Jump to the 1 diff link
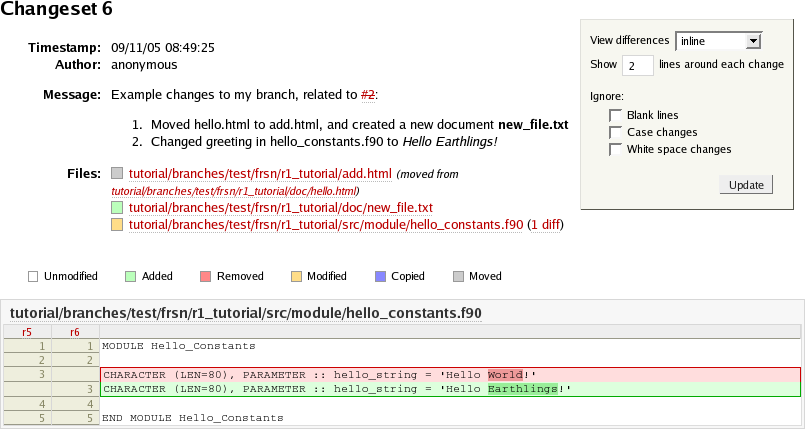This screenshot has width=805, height=429. tap(546, 225)
